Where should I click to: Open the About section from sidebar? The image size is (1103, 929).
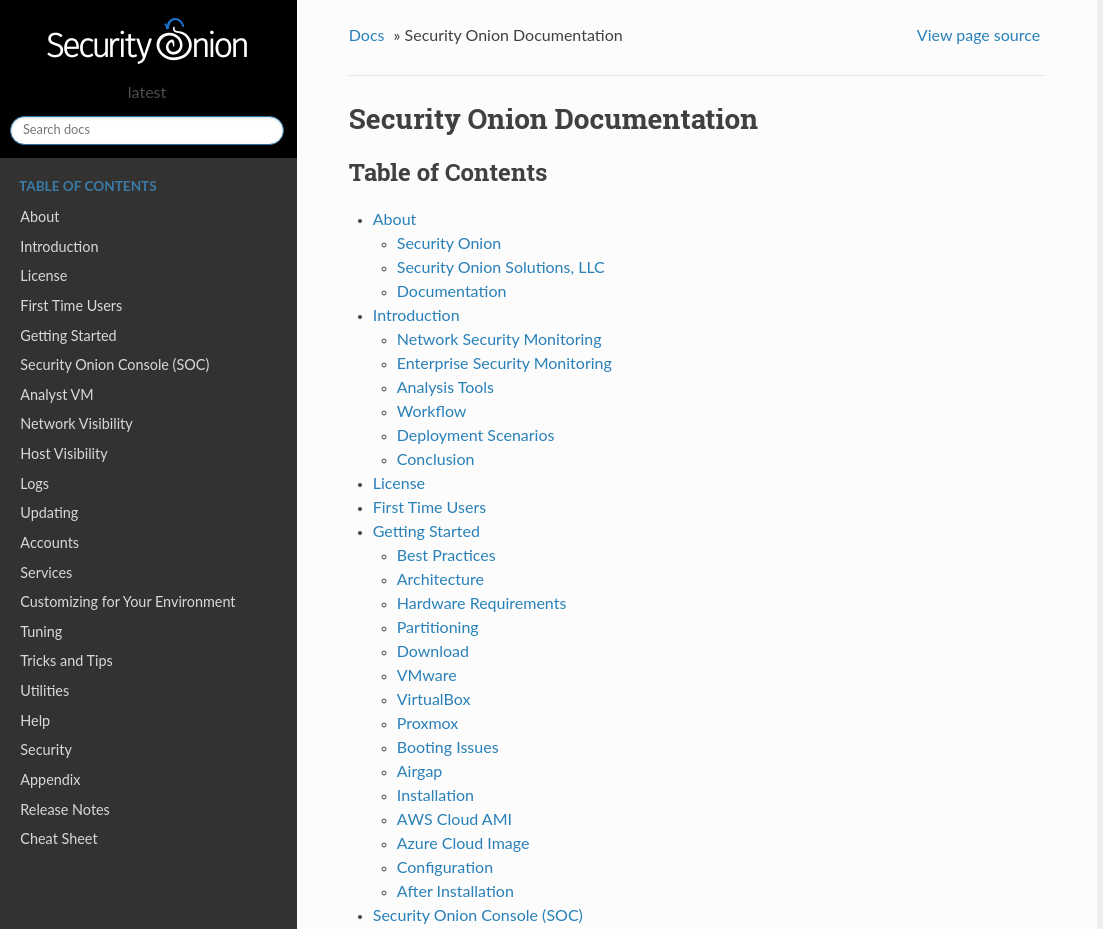coord(39,217)
